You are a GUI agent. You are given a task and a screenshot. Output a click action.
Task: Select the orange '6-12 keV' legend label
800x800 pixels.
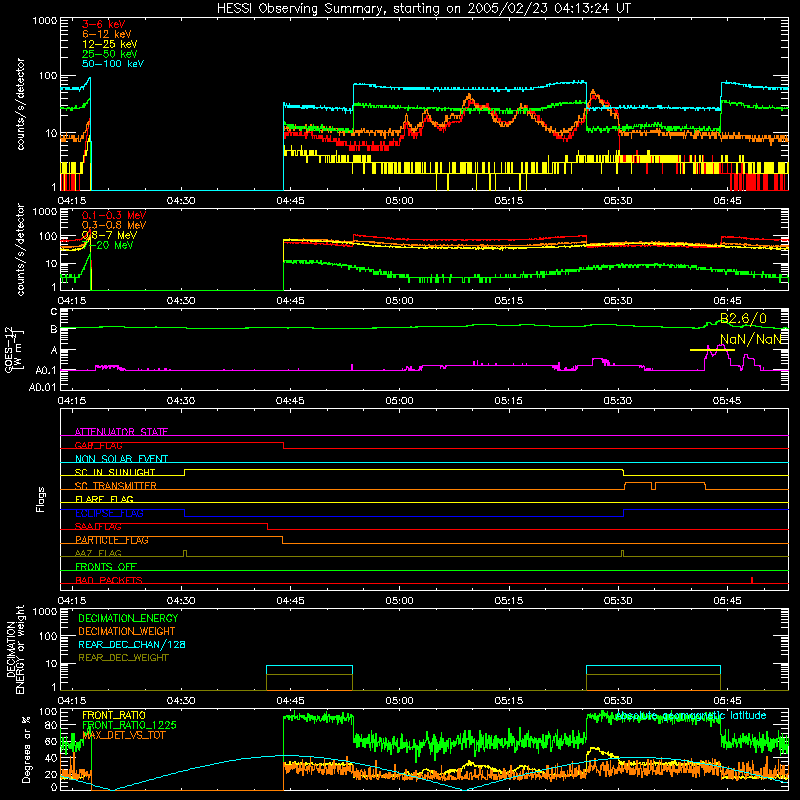107,34
